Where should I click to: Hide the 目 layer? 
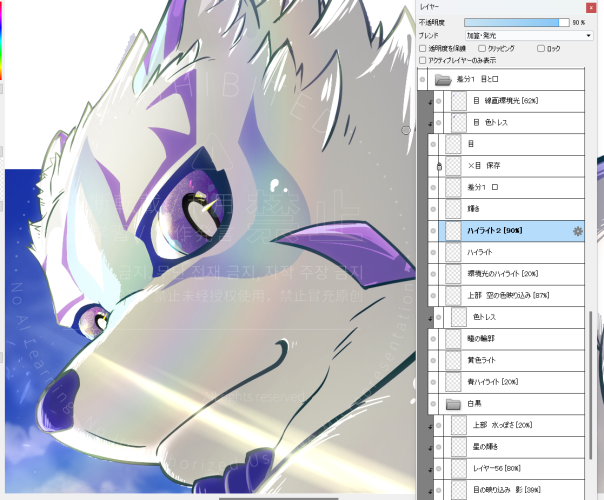(433, 144)
